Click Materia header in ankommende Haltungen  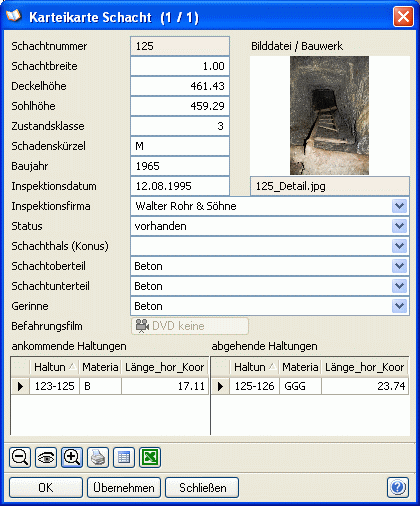tap(100, 367)
